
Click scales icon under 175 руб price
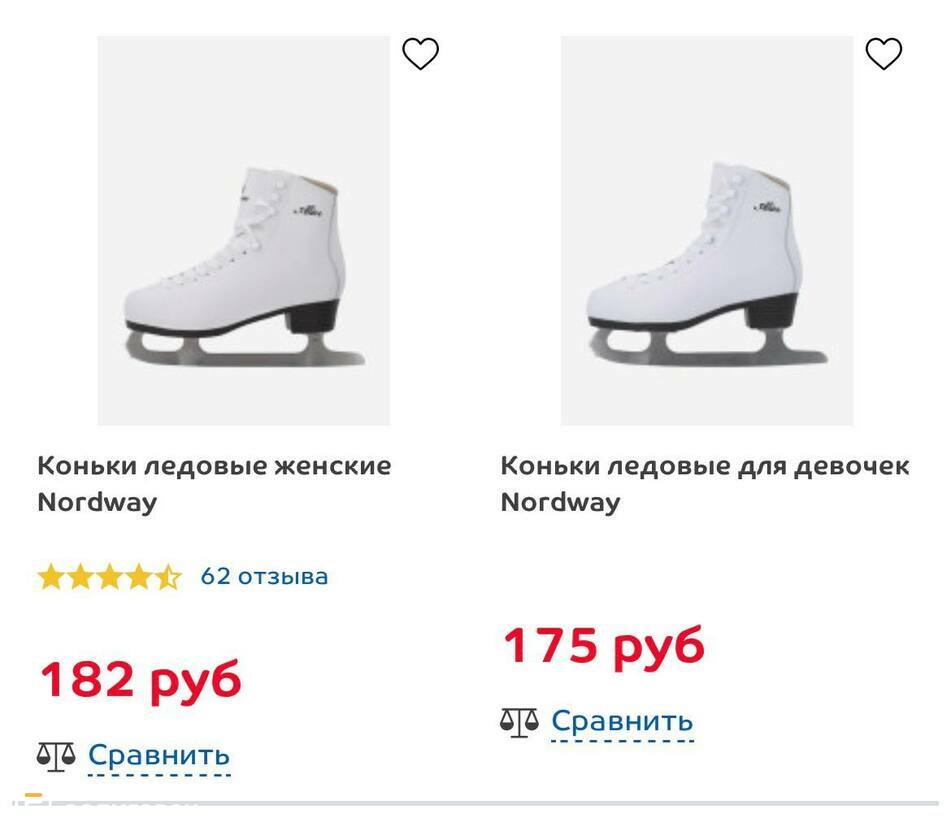pyautogui.click(x=519, y=721)
